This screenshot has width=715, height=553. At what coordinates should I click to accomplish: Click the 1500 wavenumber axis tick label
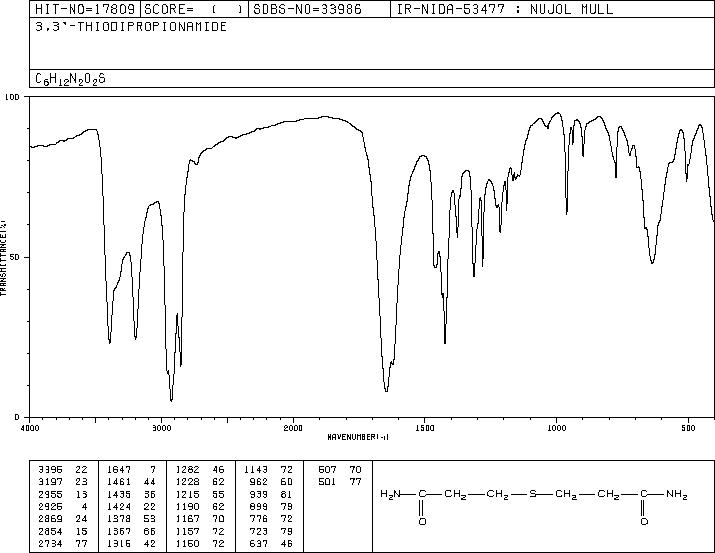[x=425, y=428]
